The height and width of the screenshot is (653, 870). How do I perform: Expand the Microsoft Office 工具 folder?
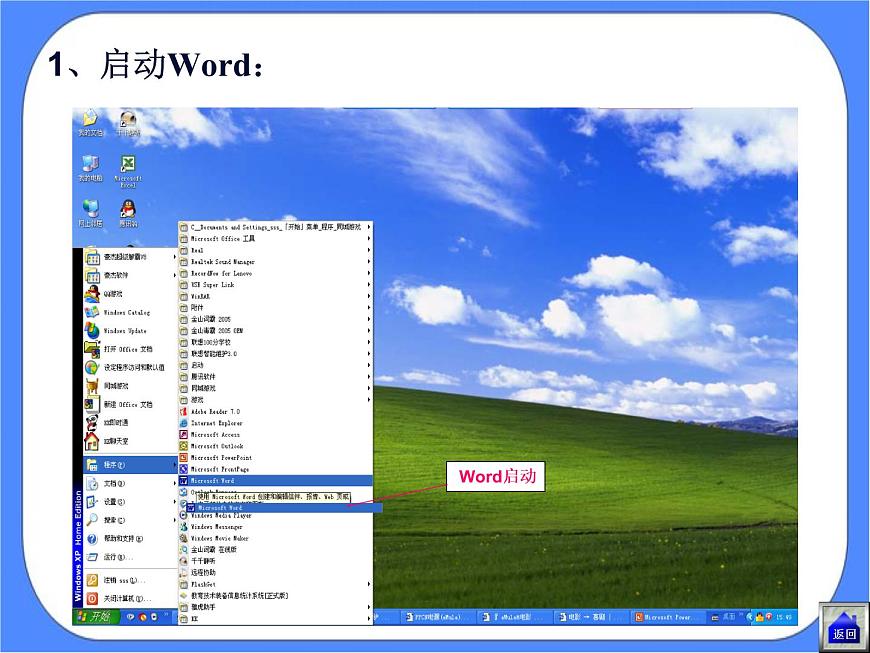[x=275, y=239]
